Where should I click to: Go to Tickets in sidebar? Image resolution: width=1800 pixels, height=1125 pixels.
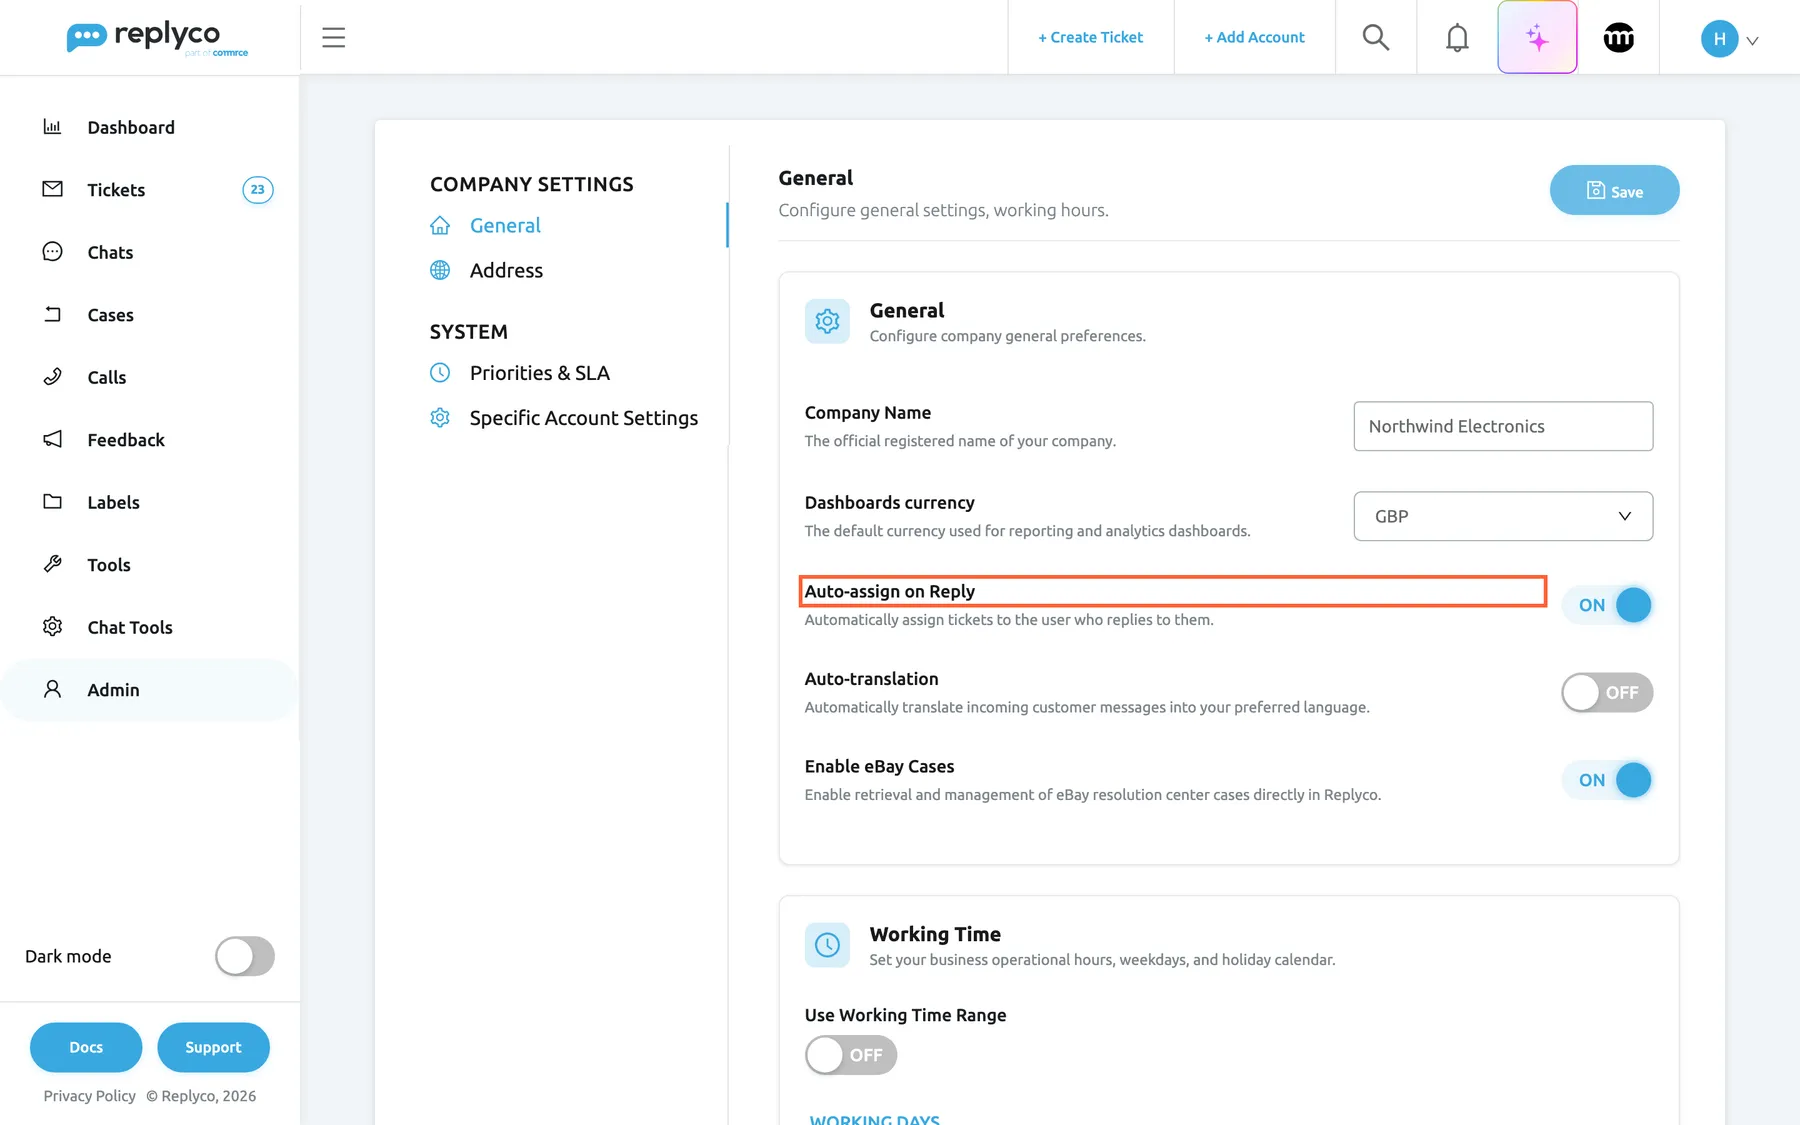116,190
